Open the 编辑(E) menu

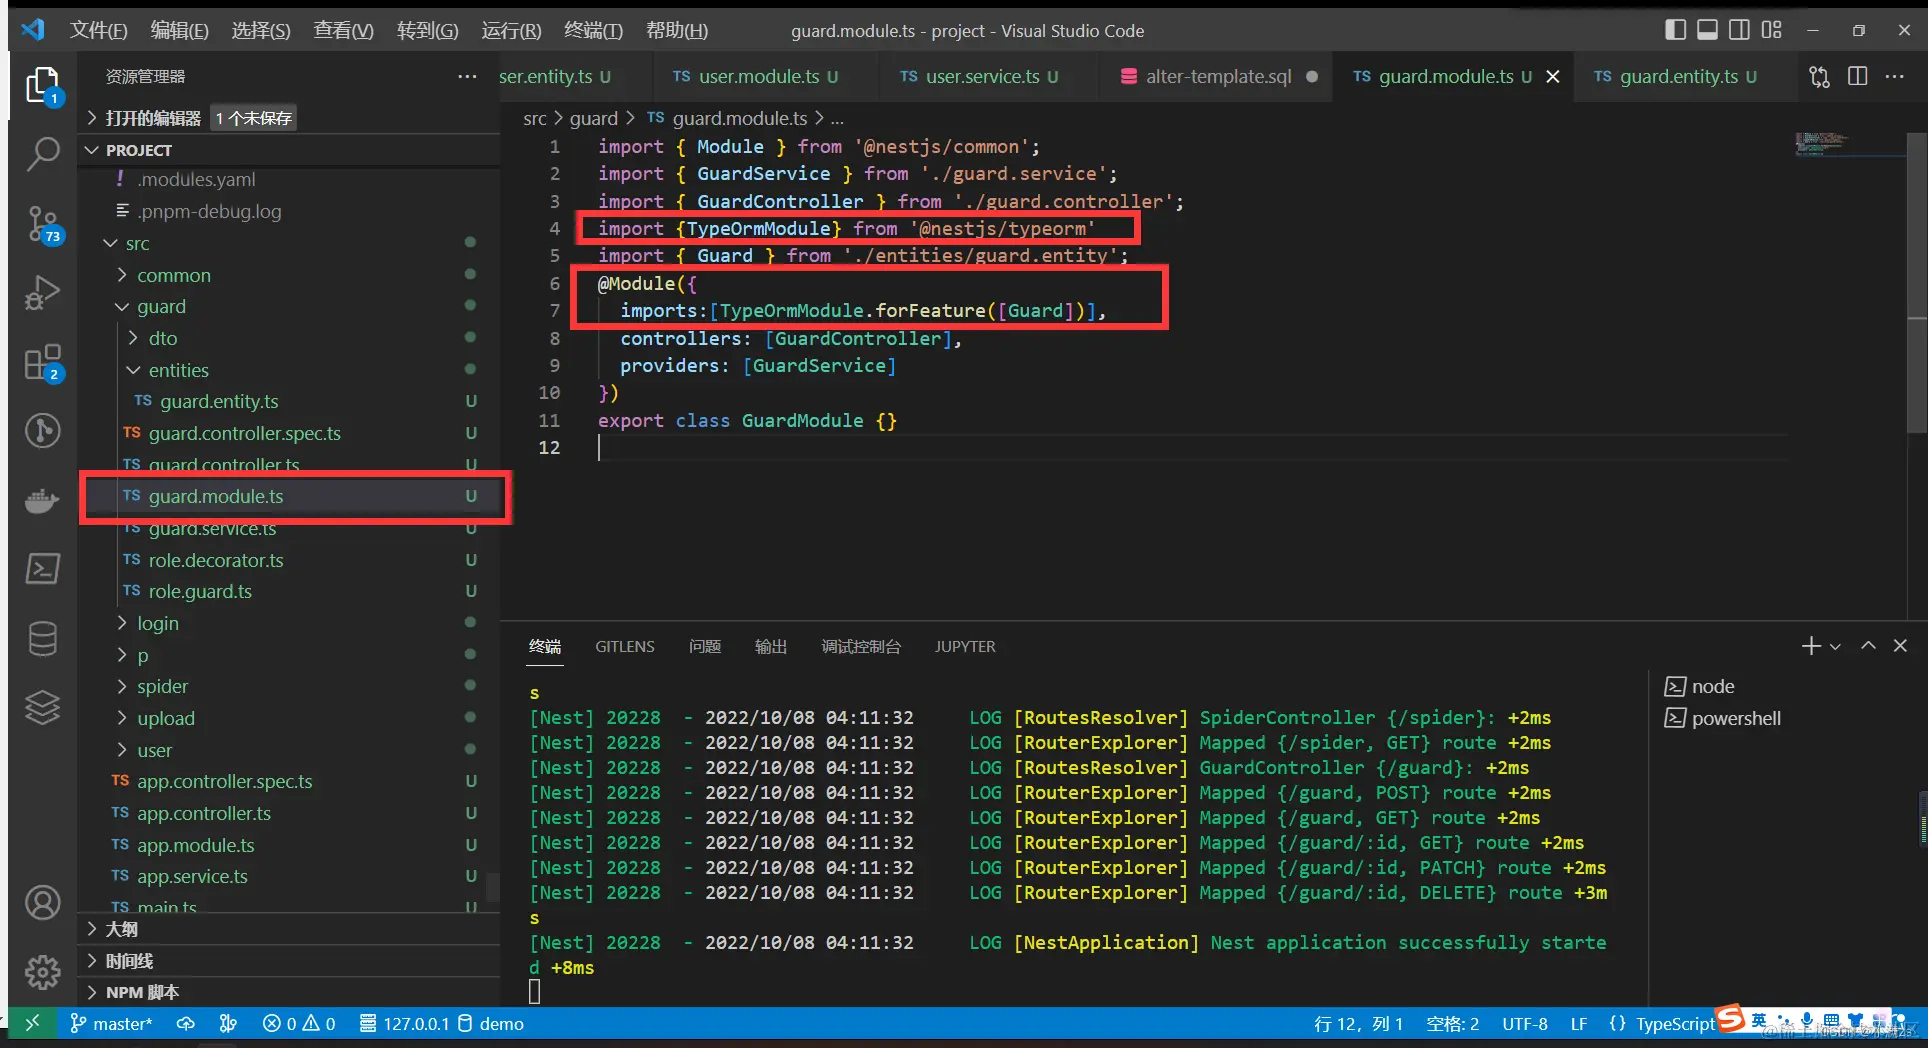pyautogui.click(x=179, y=30)
